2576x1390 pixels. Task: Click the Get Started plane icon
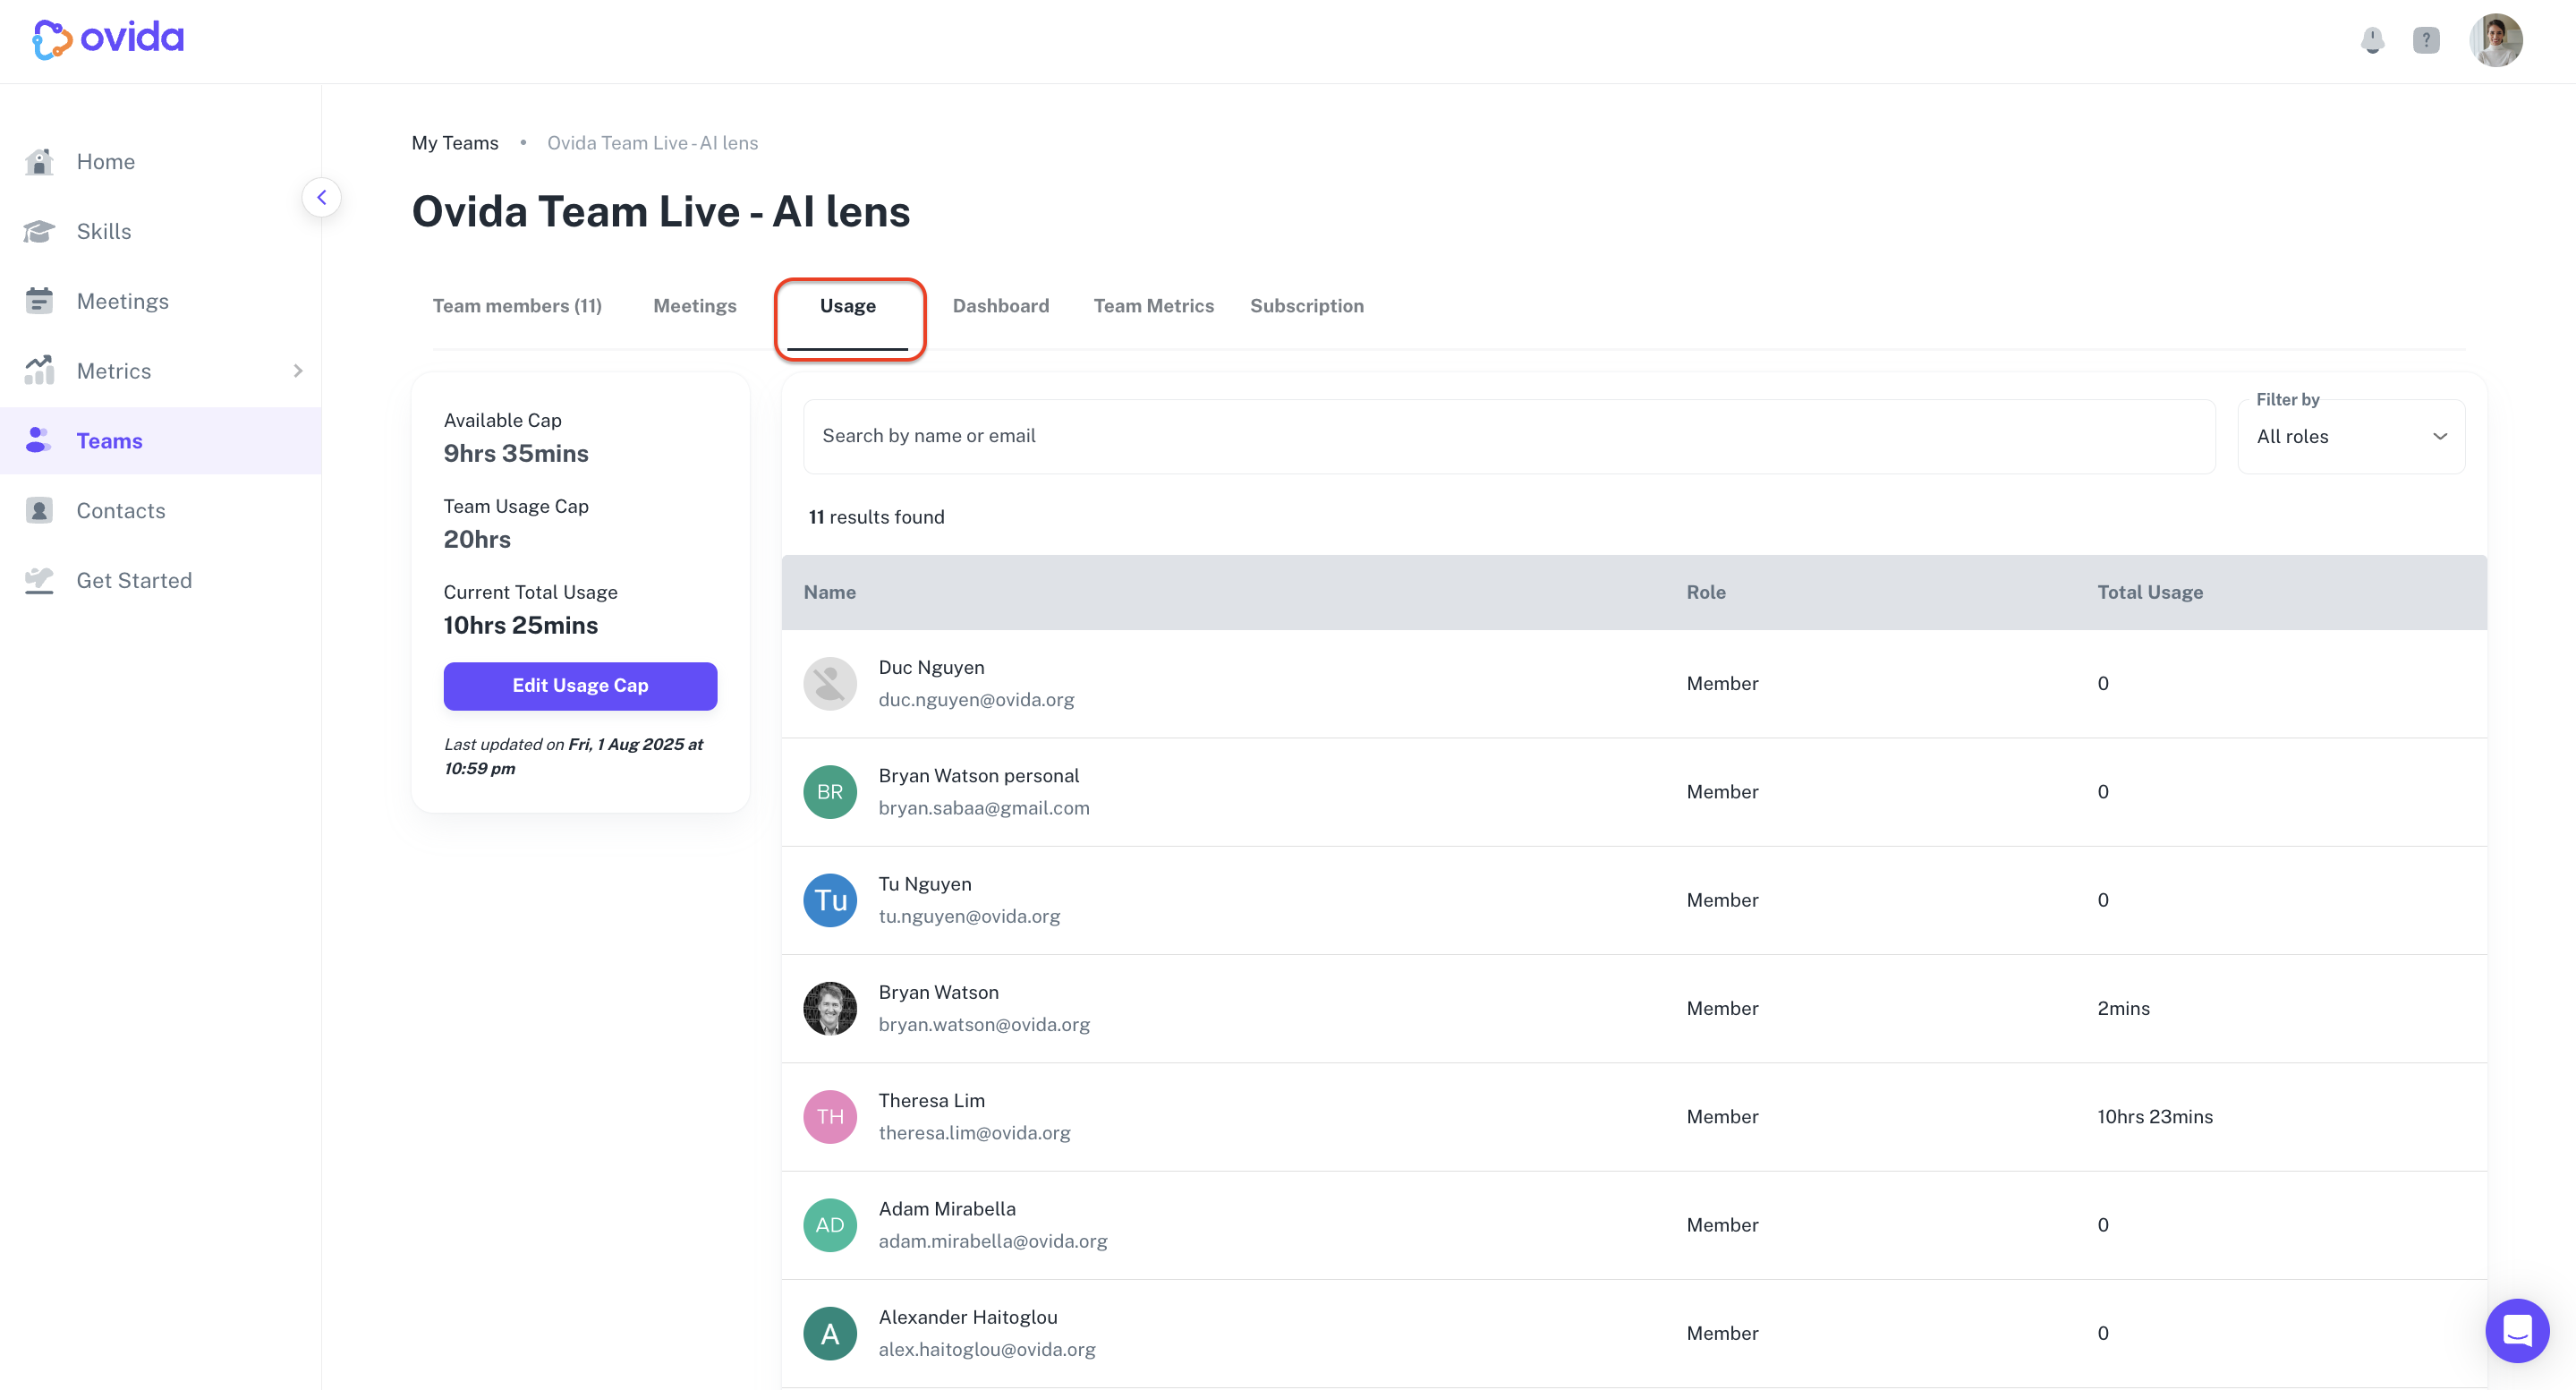[x=39, y=580]
